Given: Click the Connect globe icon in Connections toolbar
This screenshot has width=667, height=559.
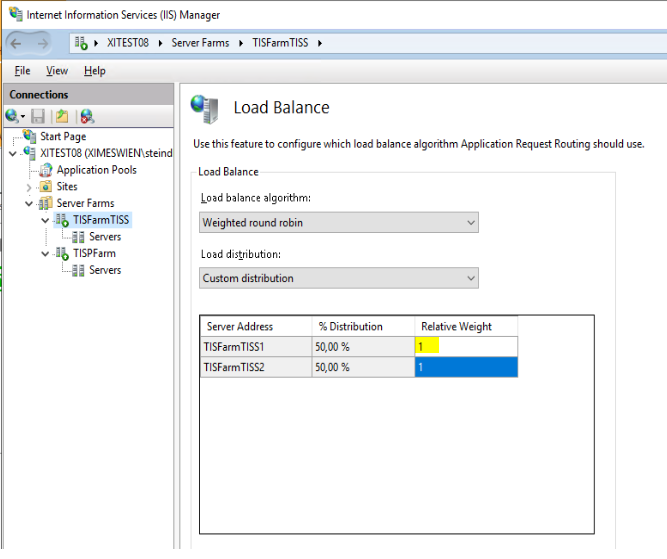Looking at the screenshot, I should 12,116.
